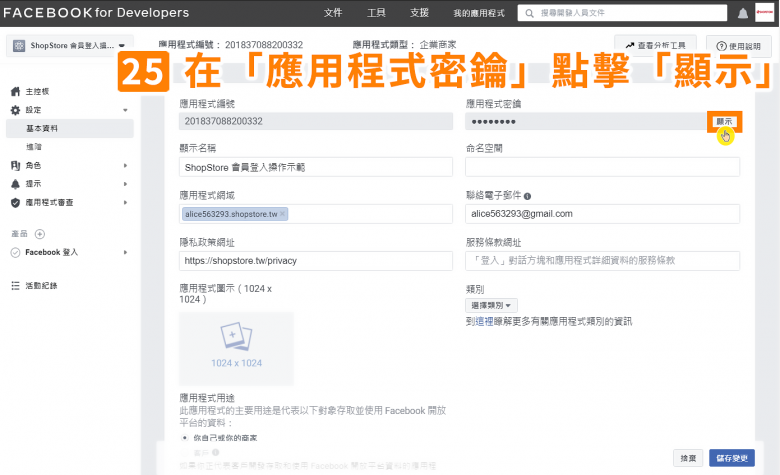Expand the Facebook 登入 product menu
This screenshot has width=780, height=475.
125,253
